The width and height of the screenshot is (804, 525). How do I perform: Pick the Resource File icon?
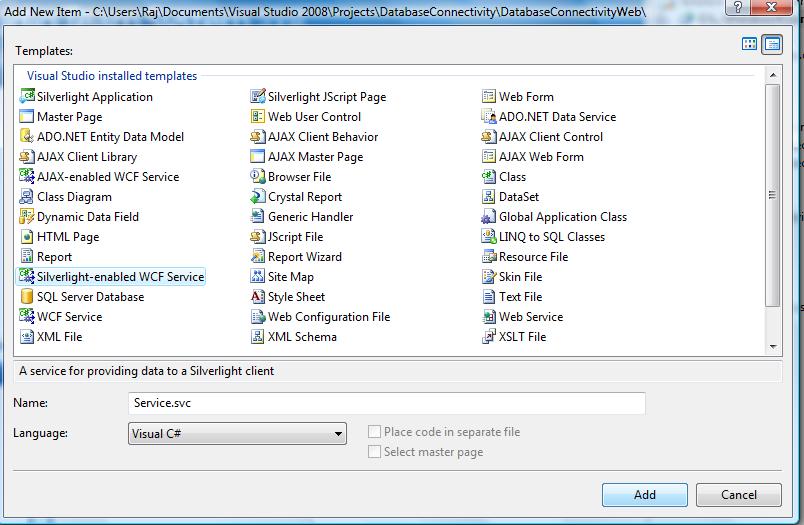(489, 256)
